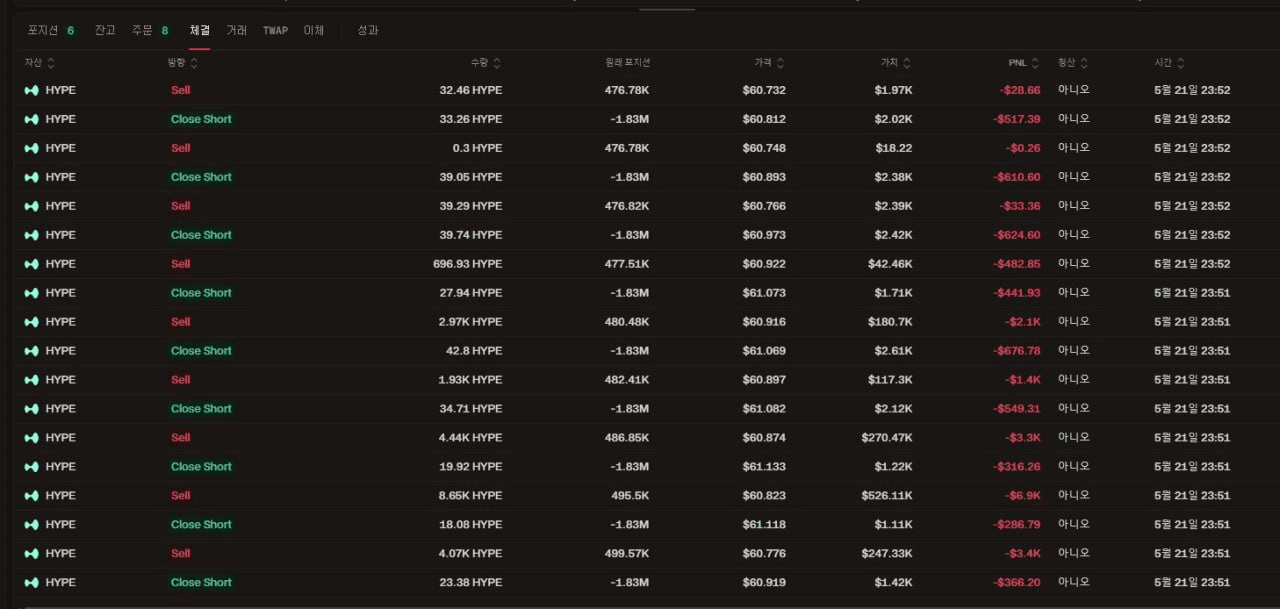Viewport: 1280px width, 609px height.
Task: Sort by the 시간 column arrows
Action: click(1181, 63)
